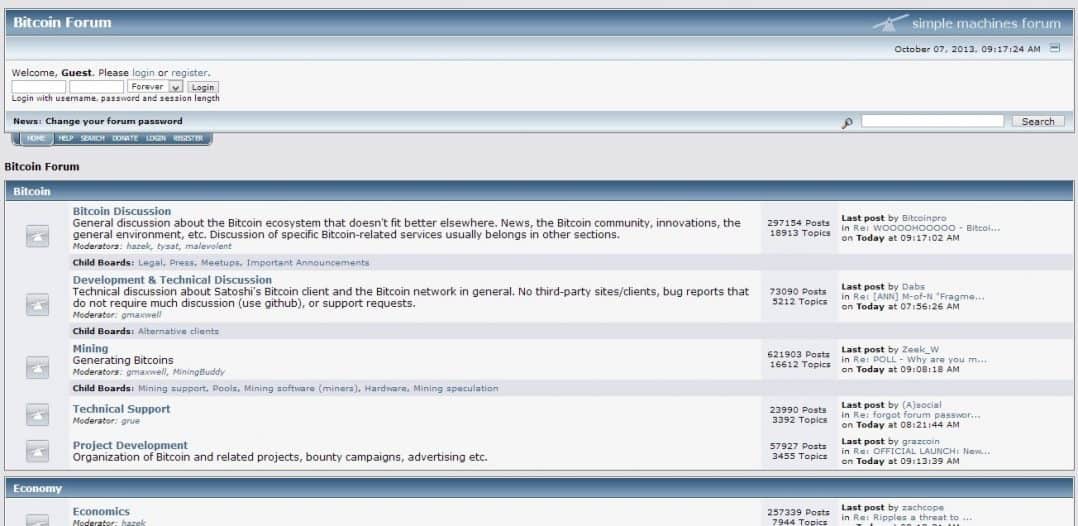
Task: Click the Technical Support board status icon
Action: pyautogui.click(x=37, y=414)
